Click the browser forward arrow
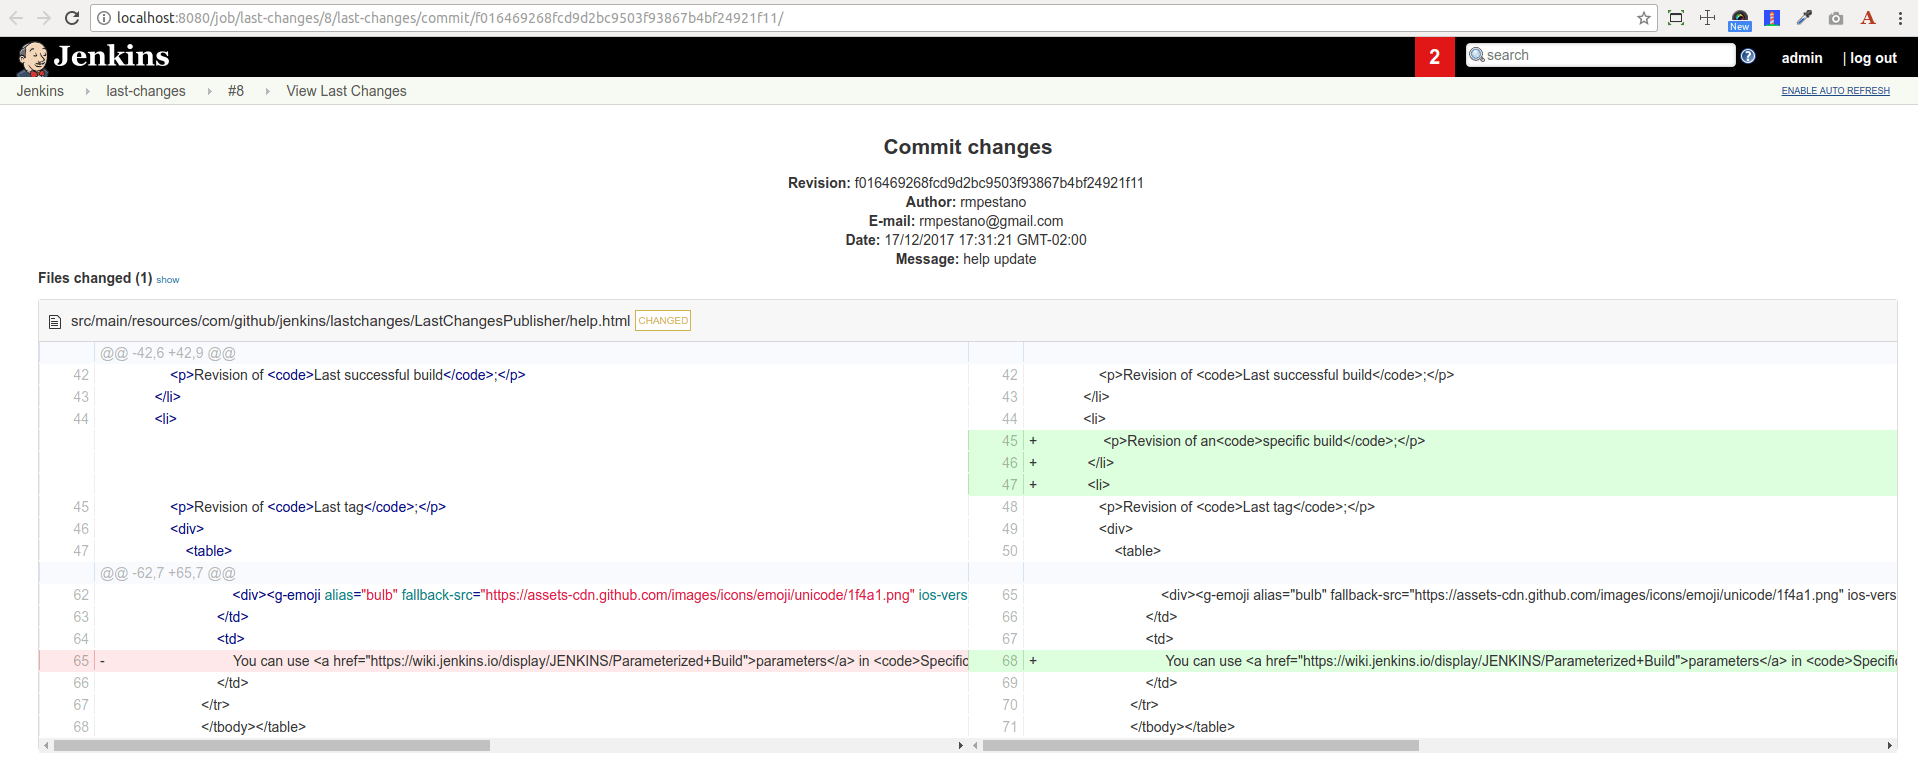The width and height of the screenshot is (1920, 767). pos(44,18)
